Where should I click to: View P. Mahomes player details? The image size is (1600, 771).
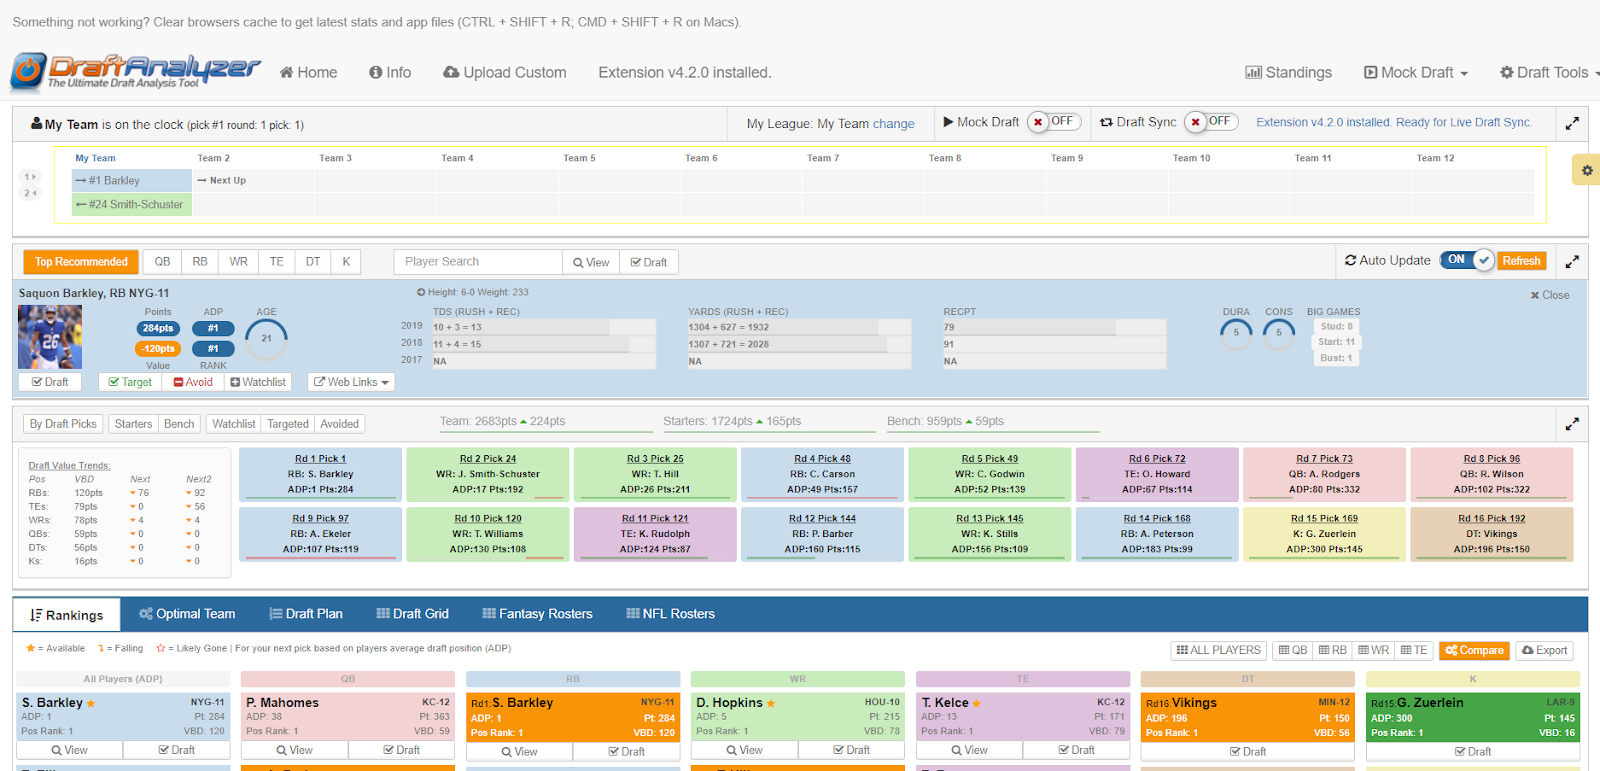pyautogui.click(x=294, y=750)
